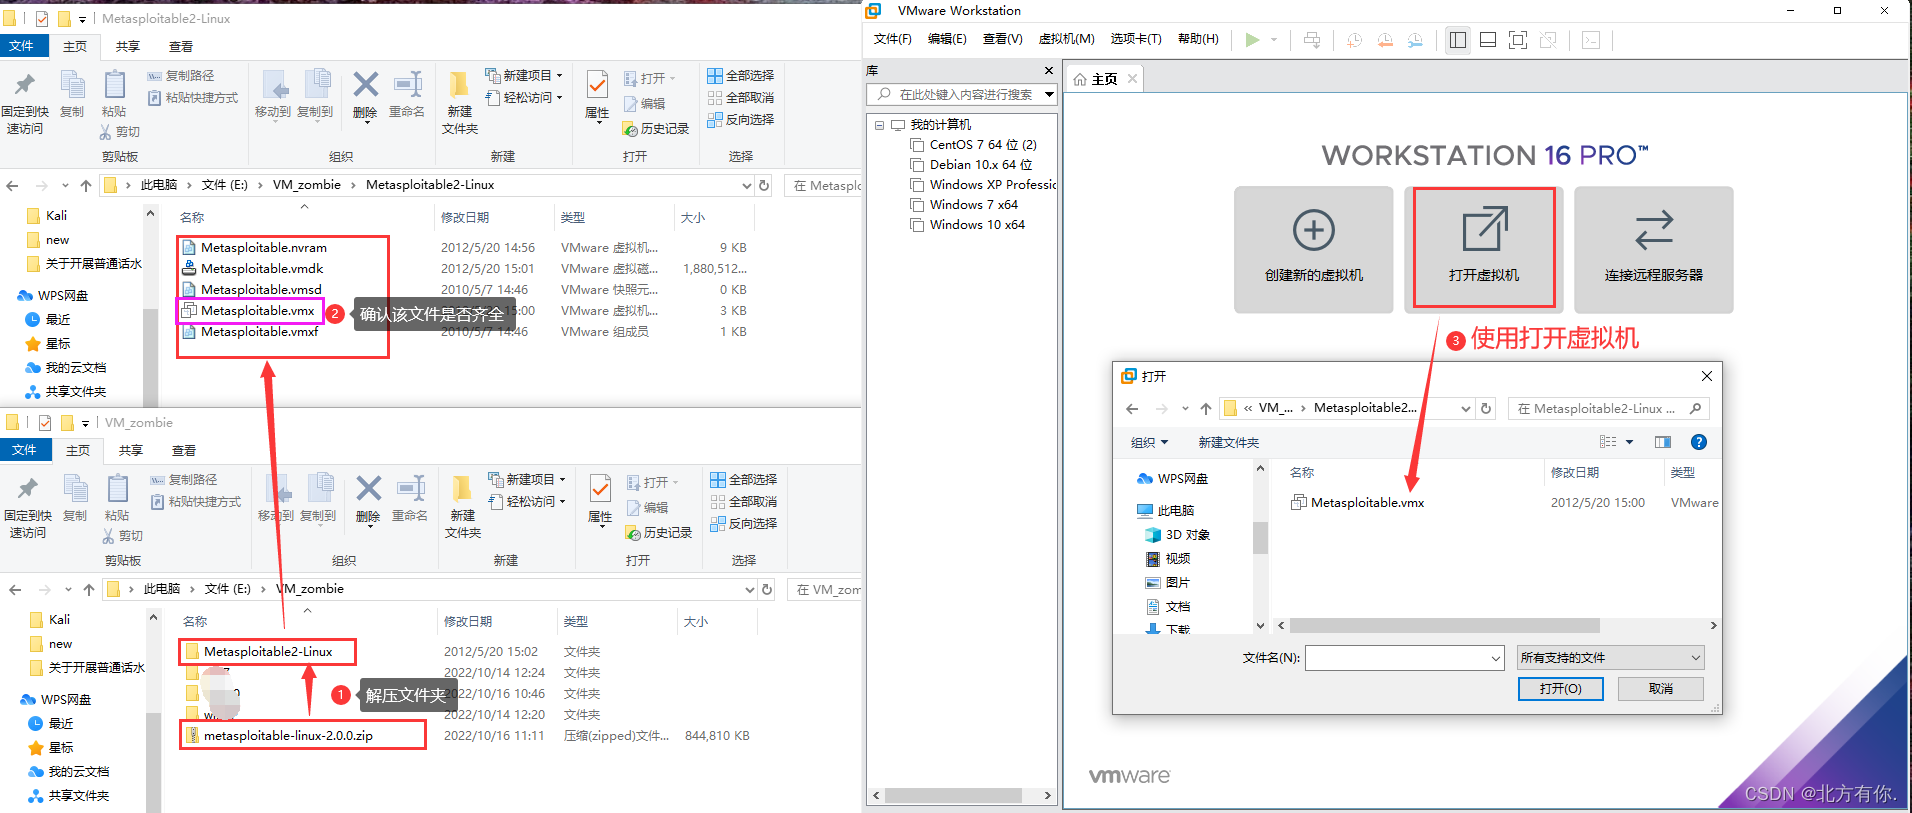The height and width of the screenshot is (813, 1912).
Task: Expand the address path dropdown in 打开 dialog
Action: pos(1466,409)
